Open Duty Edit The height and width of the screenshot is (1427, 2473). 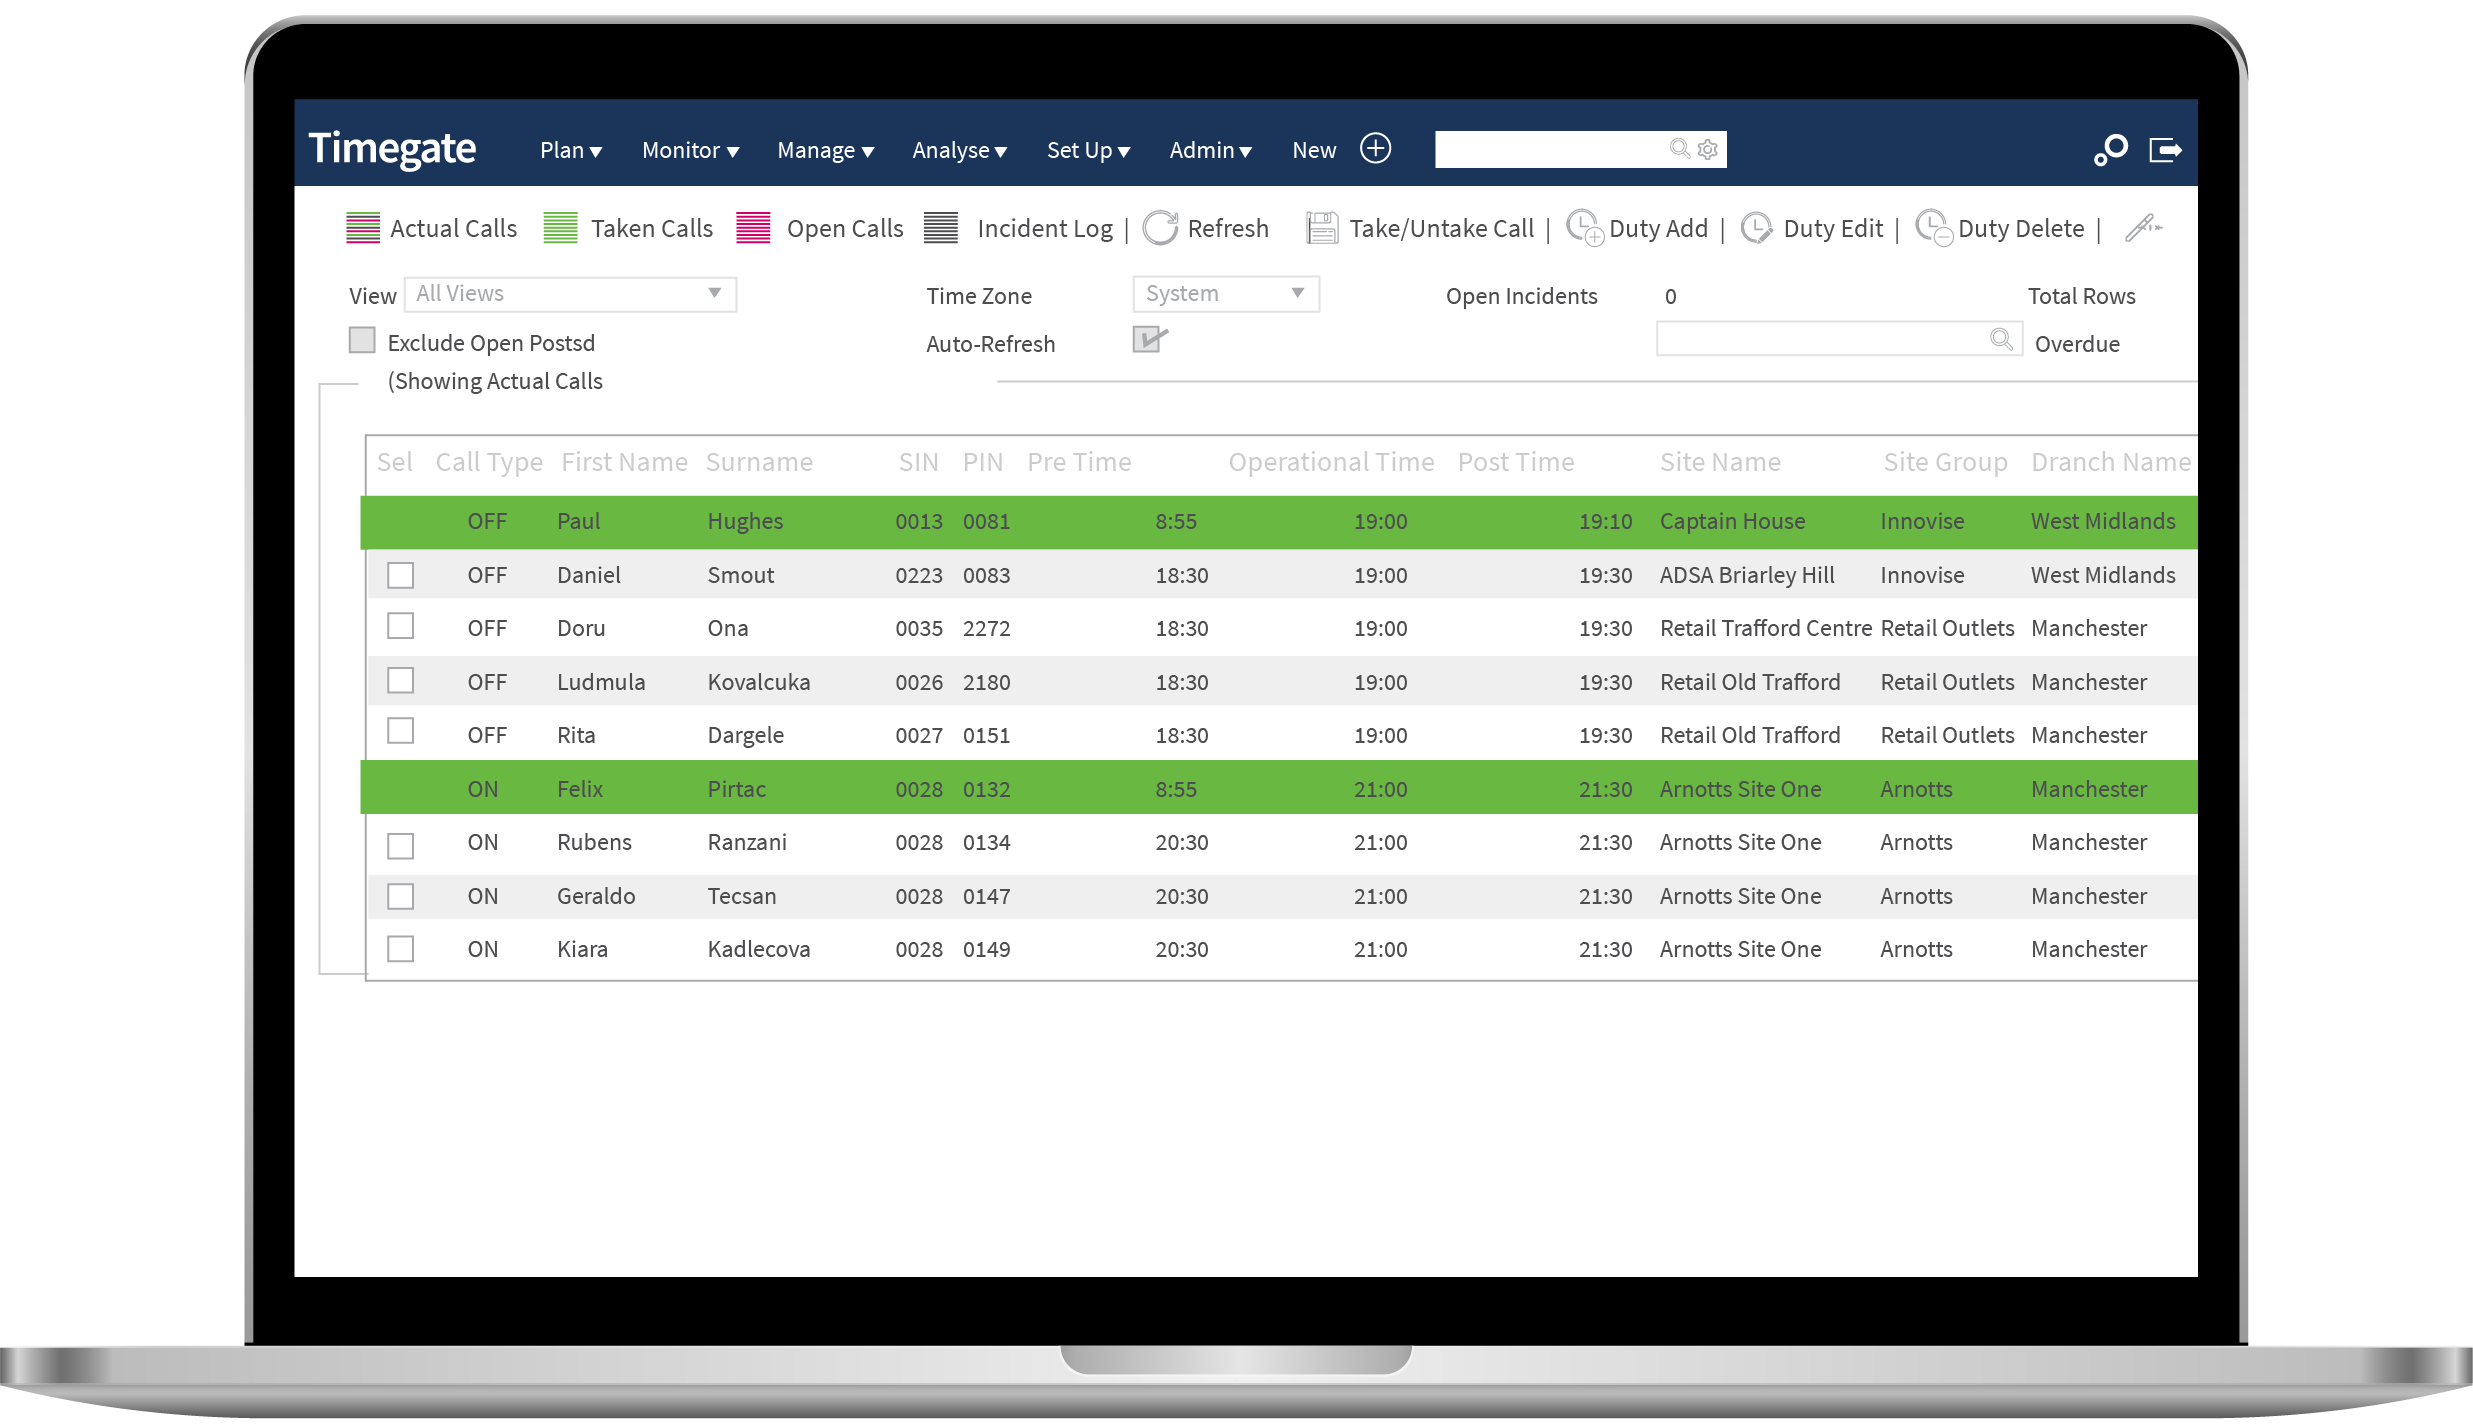(1759, 228)
